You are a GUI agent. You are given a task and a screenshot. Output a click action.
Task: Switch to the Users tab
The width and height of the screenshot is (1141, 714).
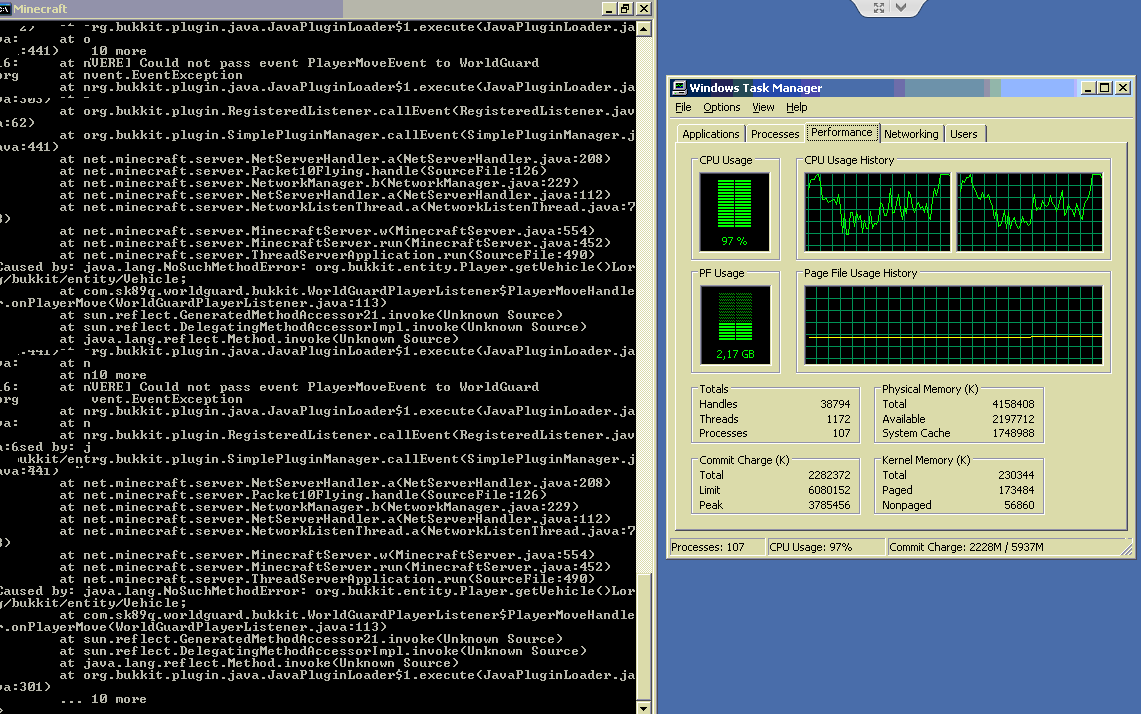pyautogui.click(x=963, y=134)
